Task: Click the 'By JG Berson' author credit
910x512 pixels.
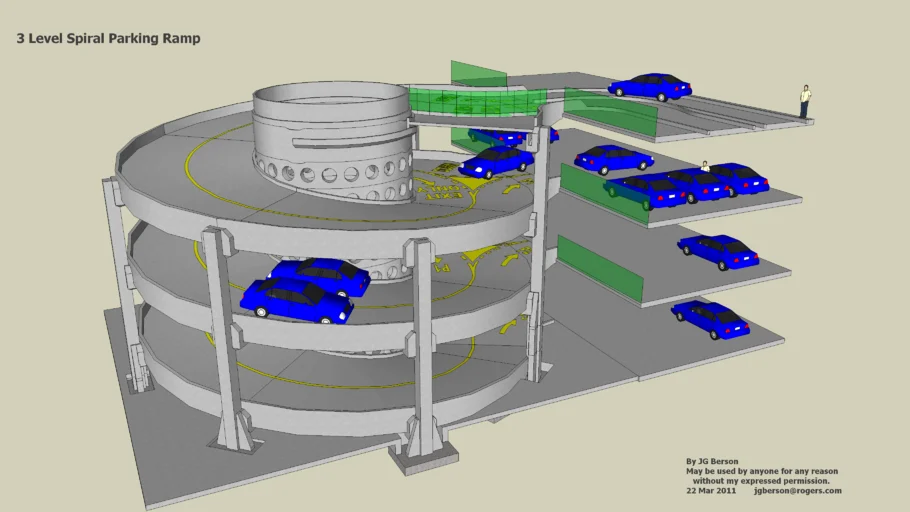Action: point(712,462)
